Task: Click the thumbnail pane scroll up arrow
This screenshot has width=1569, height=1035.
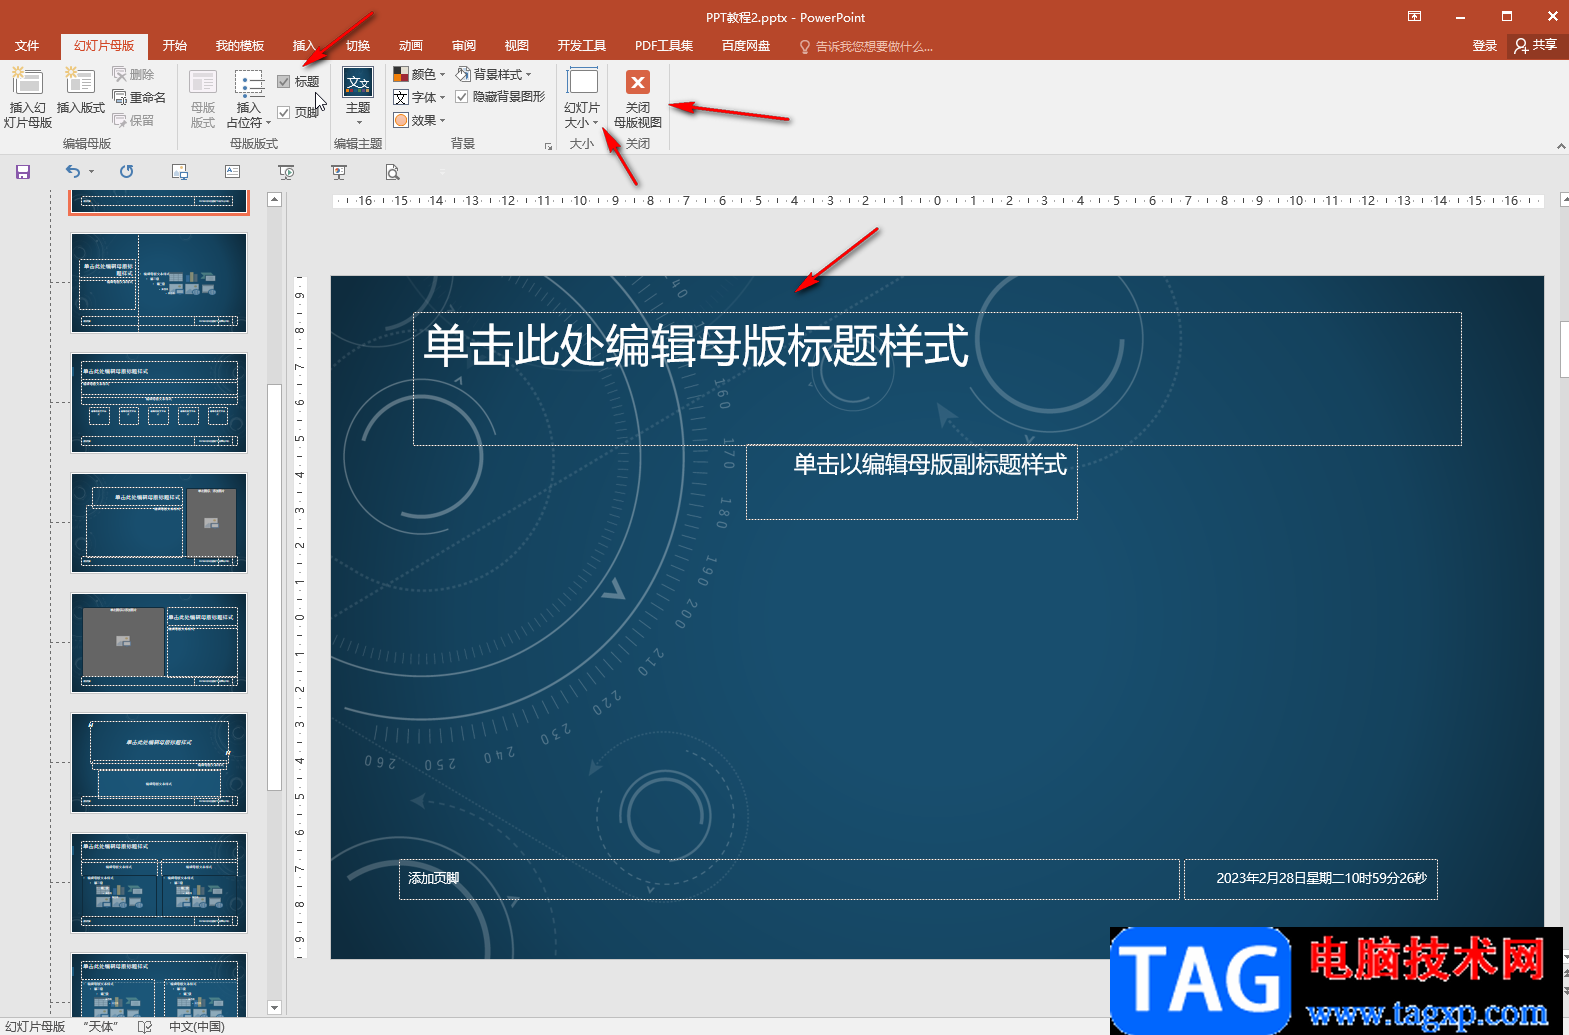Action: pos(275,200)
